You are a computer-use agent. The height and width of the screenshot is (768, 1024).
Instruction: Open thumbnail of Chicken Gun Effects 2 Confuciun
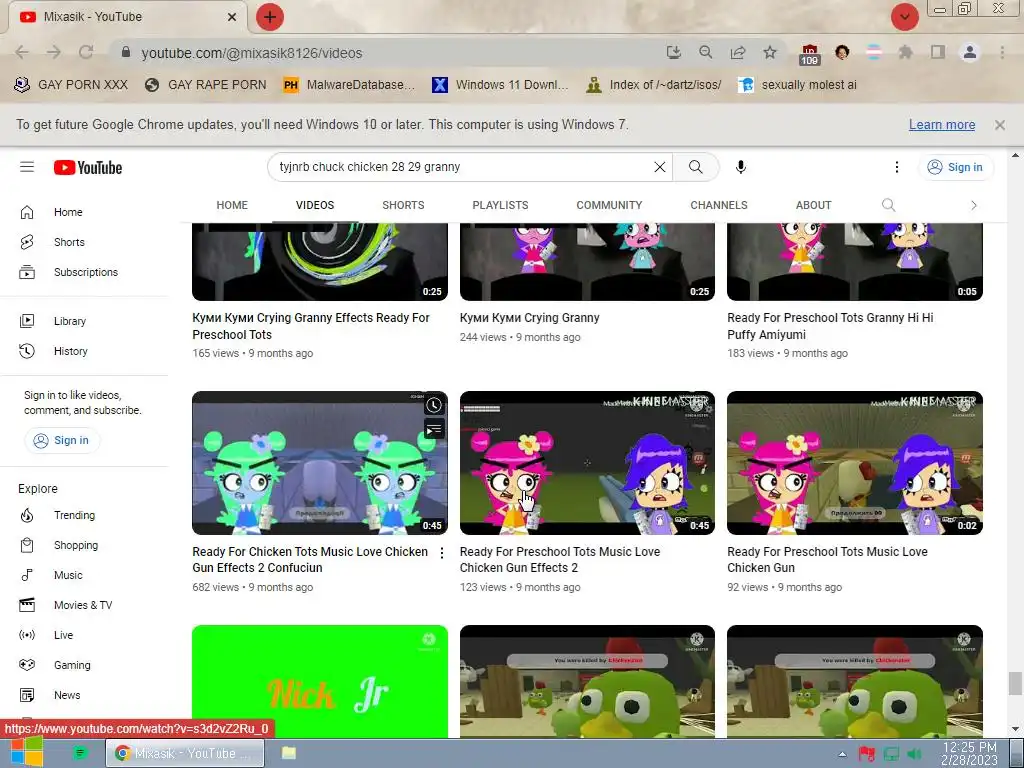point(320,463)
